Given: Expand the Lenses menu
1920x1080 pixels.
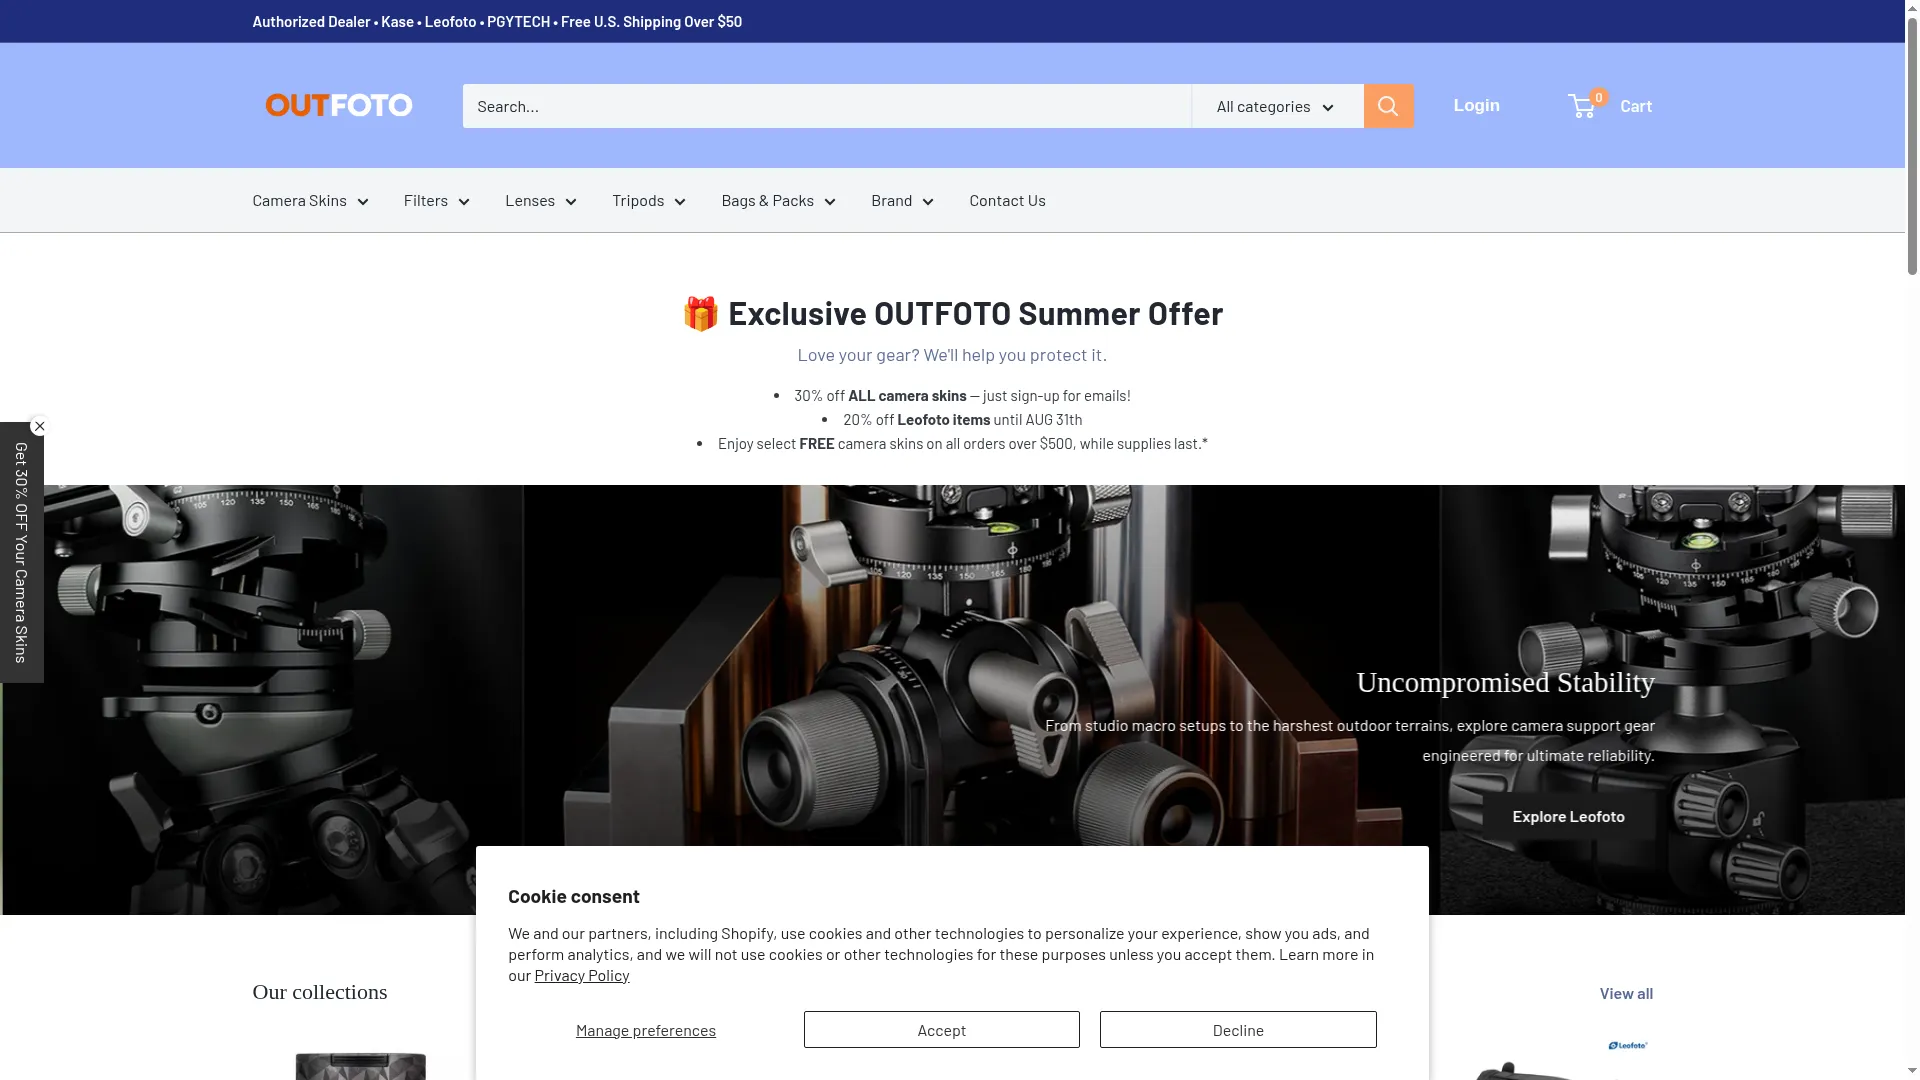Looking at the screenshot, I should tap(541, 200).
